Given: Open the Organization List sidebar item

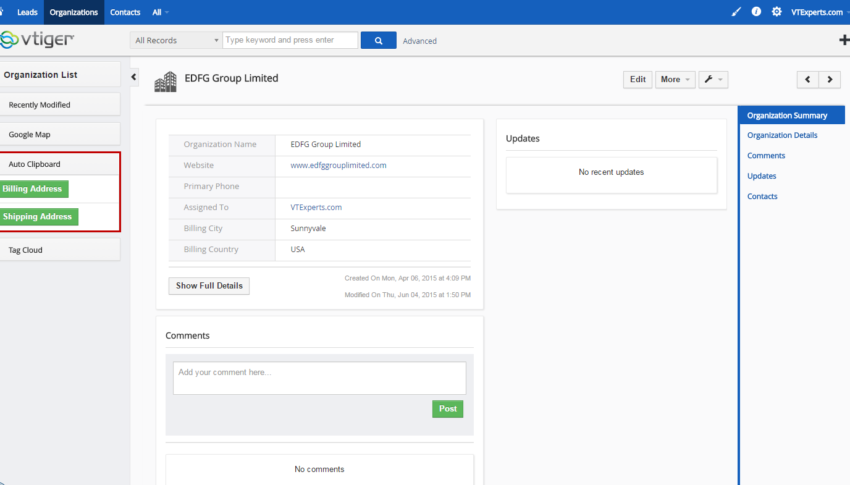Looking at the screenshot, I should click(60, 75).
